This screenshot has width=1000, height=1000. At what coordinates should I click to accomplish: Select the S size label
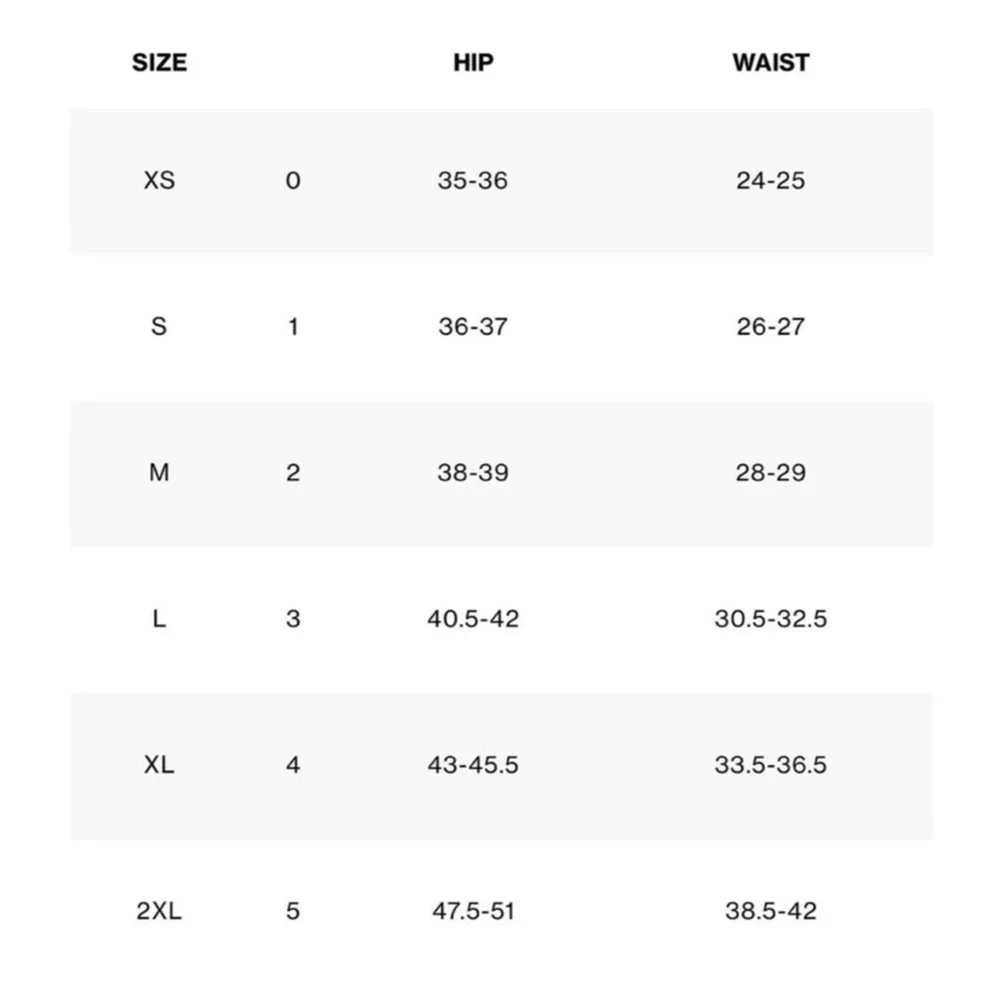pyautogui.click(x=159, y=327)
